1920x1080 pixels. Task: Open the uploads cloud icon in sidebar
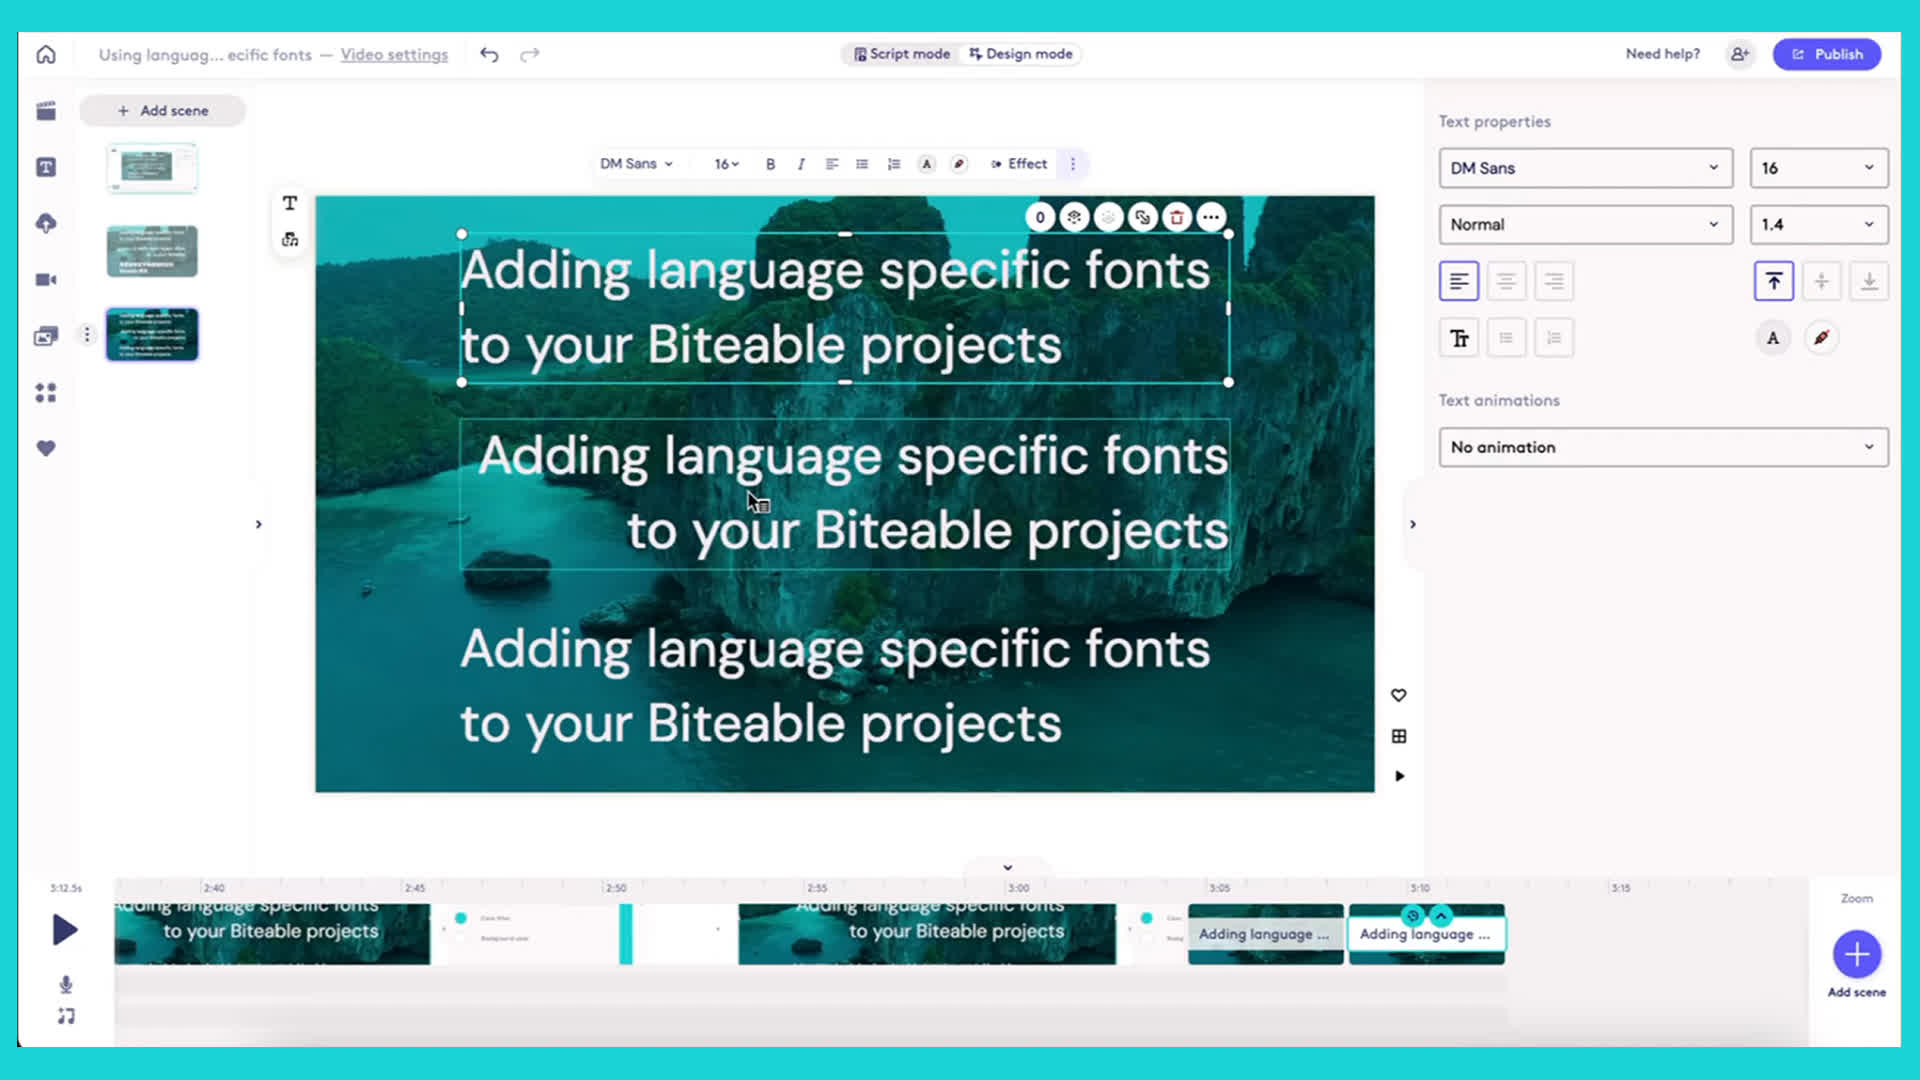coord(46,223)
